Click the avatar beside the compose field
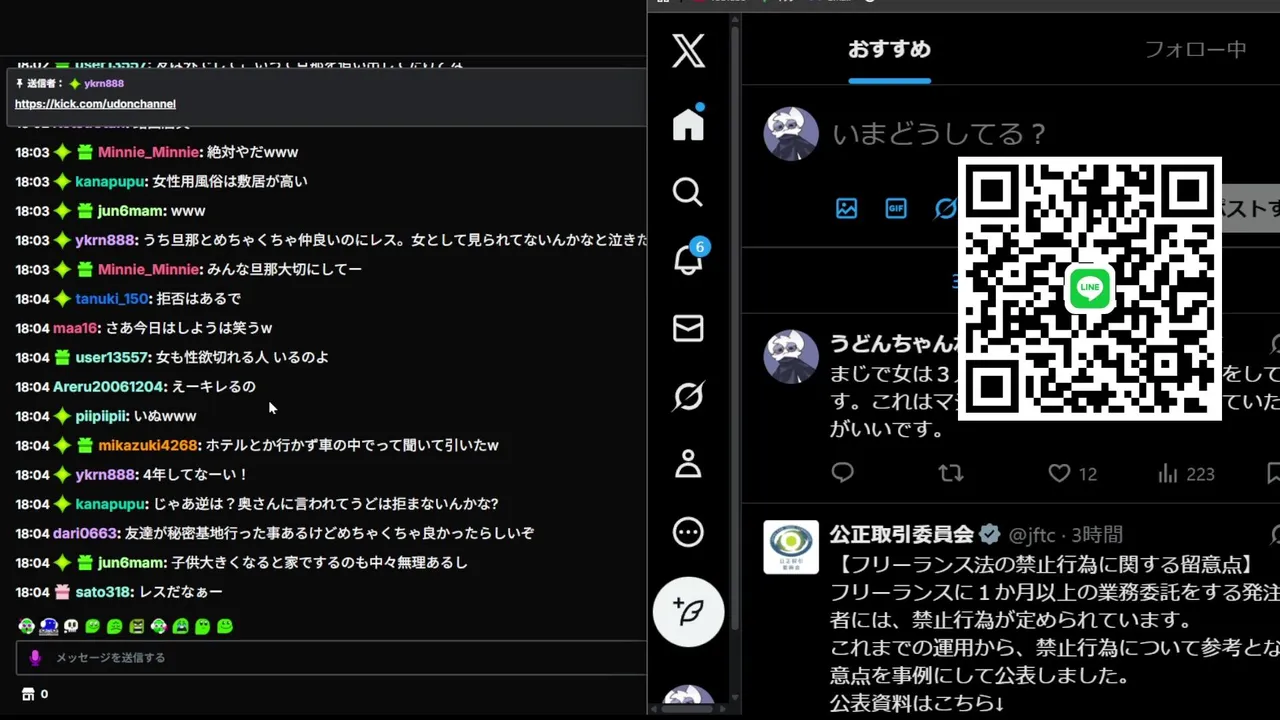1280x720 pixels. [x=791, y=133]
